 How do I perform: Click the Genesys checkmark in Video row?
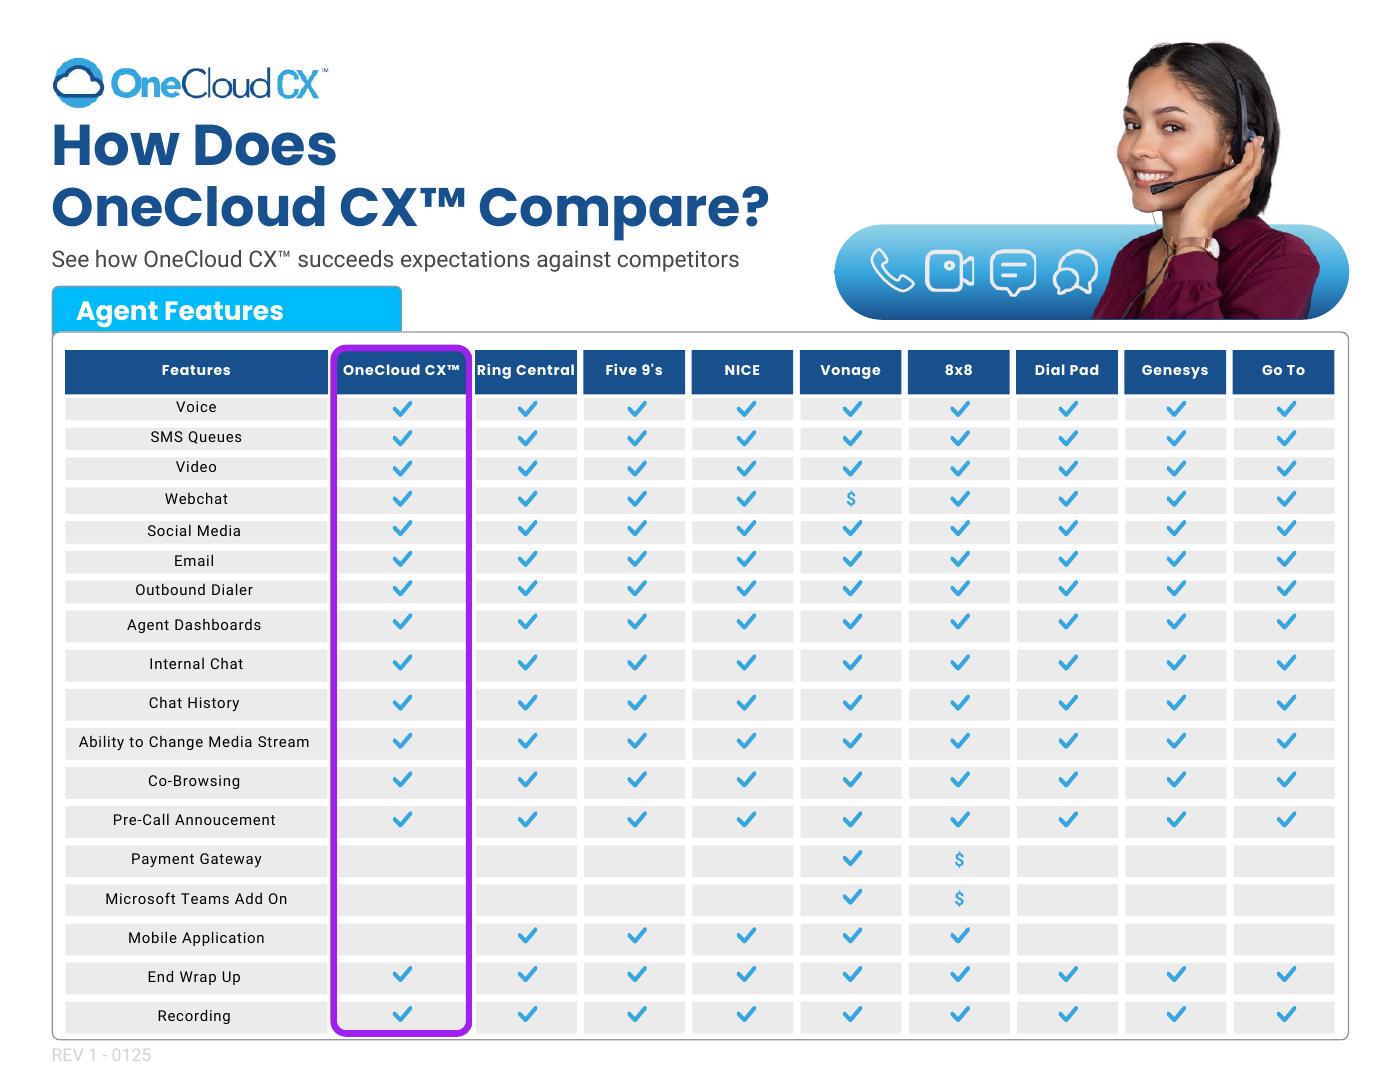click(1176, 468)
